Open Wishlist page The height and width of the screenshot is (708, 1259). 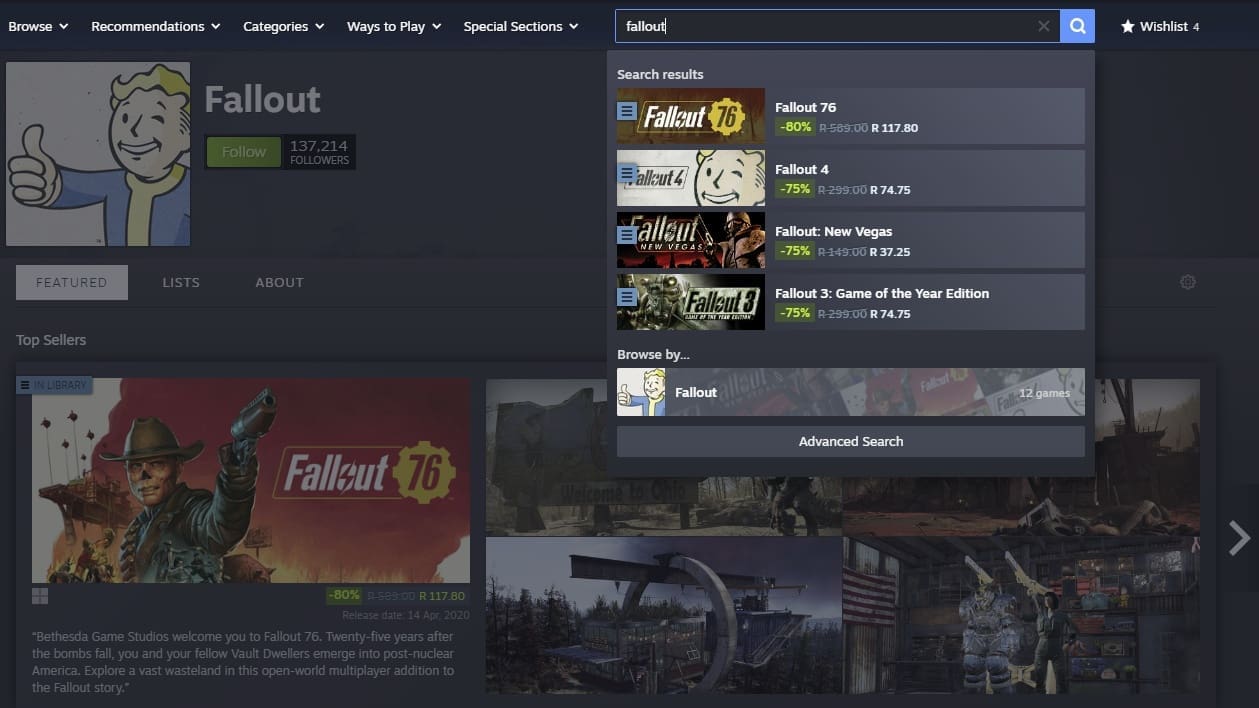tap(1160, 26)
